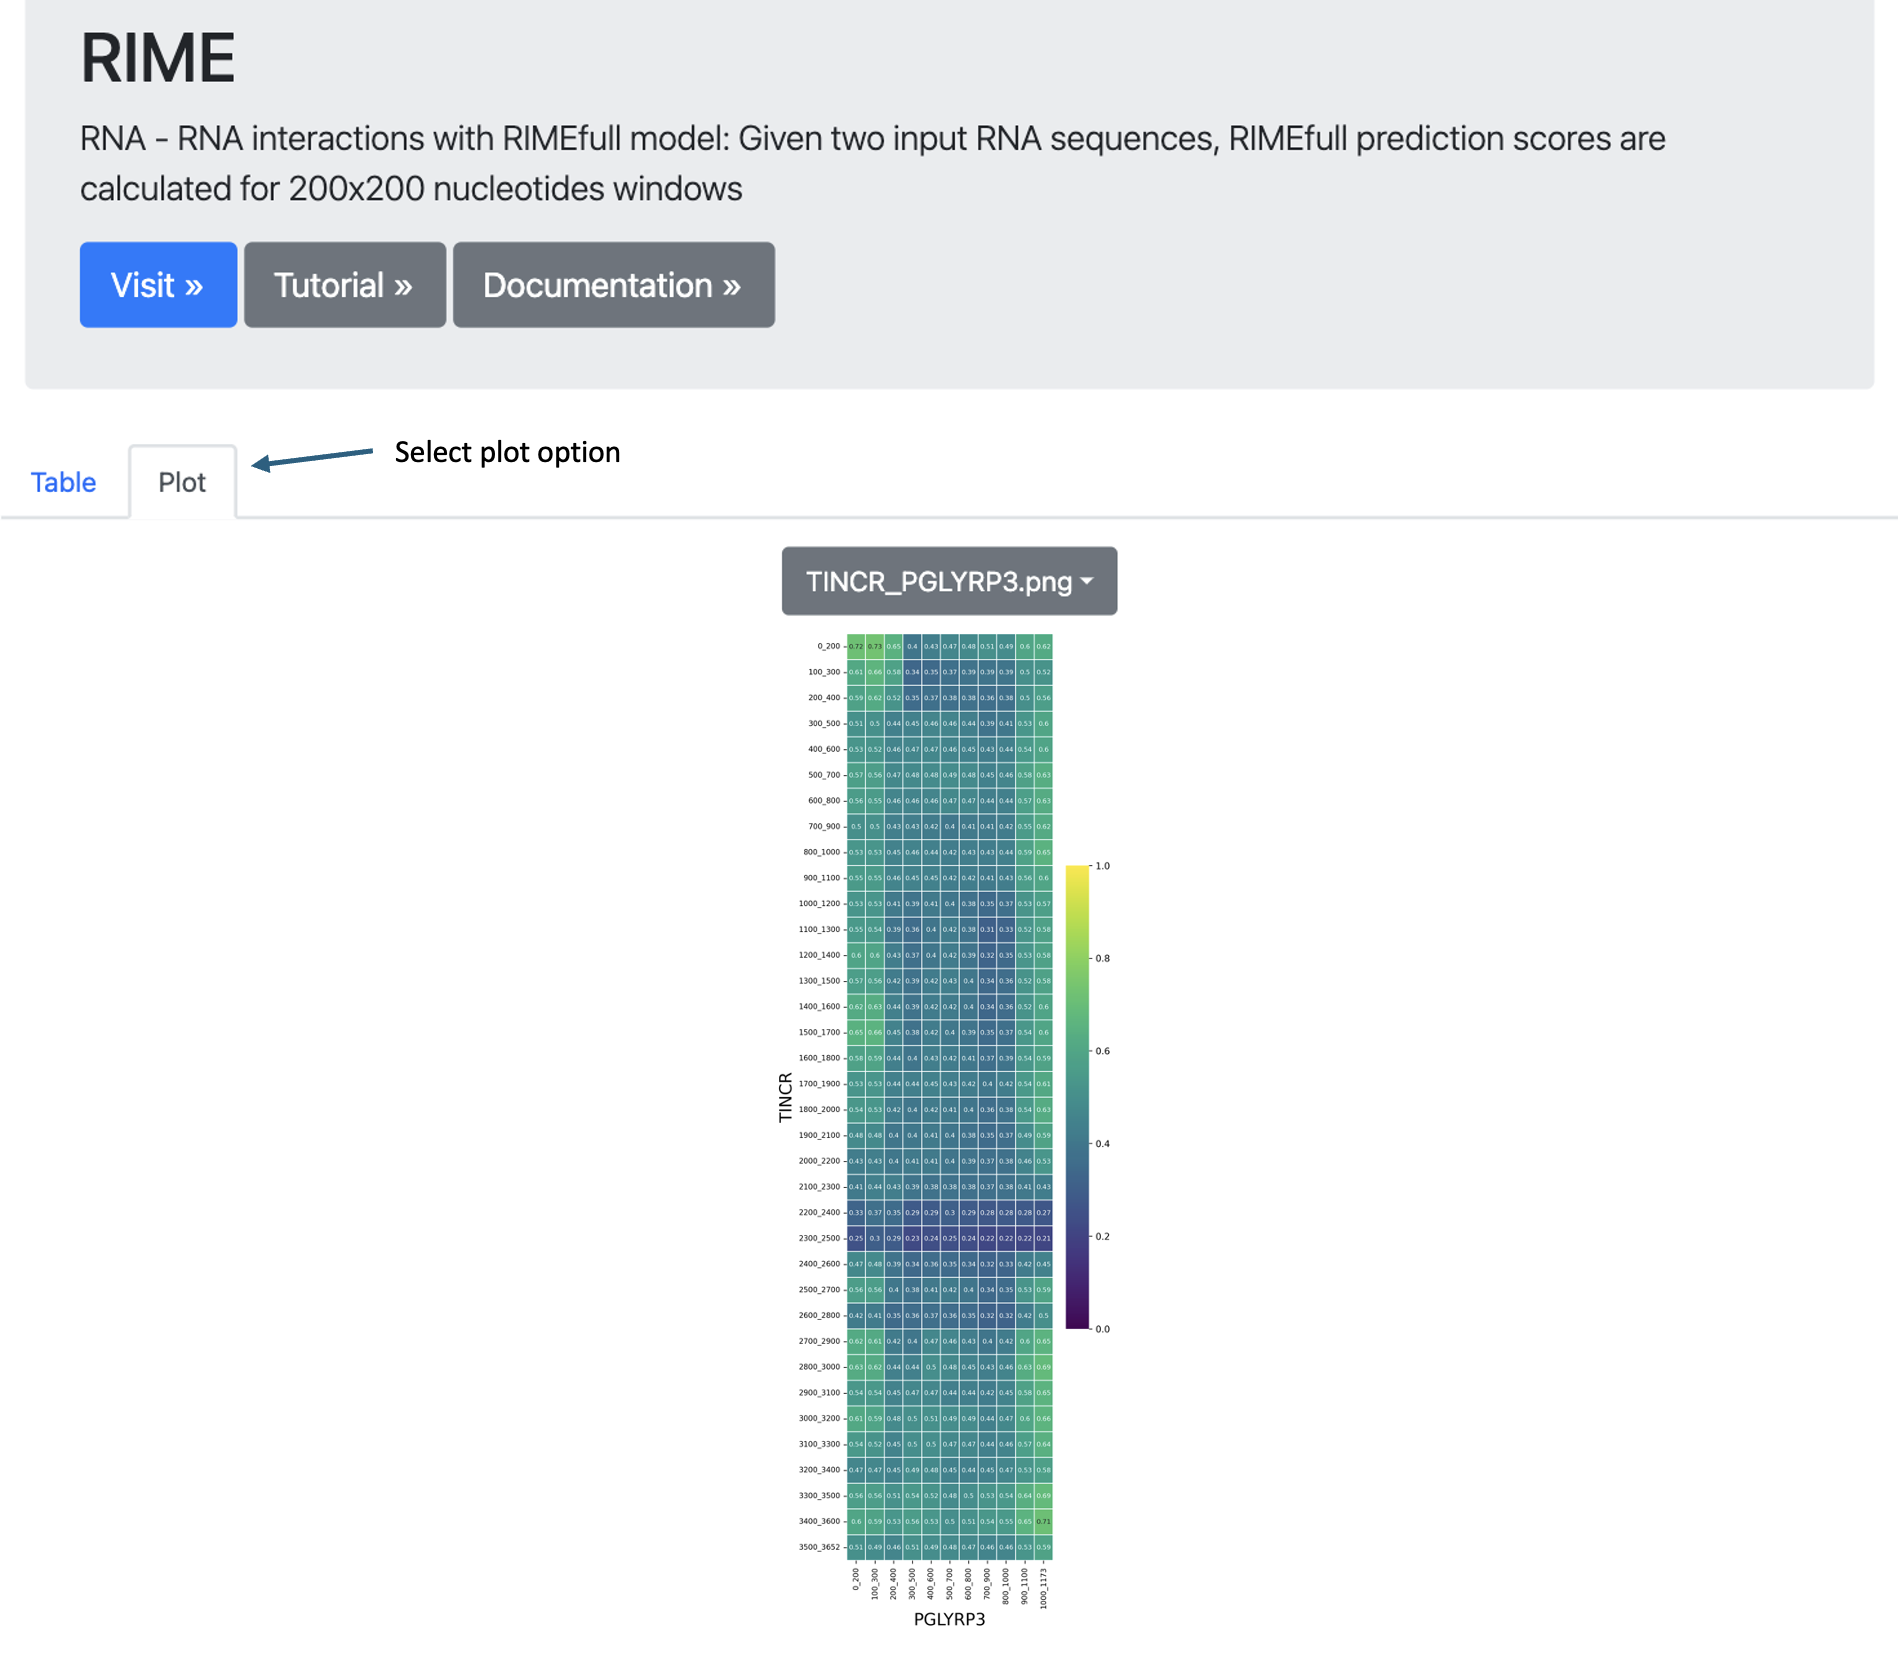This screenshot has width=1898, height=1664.
Task: Open the Documentation » link button
Action: (x=613, y=285)
